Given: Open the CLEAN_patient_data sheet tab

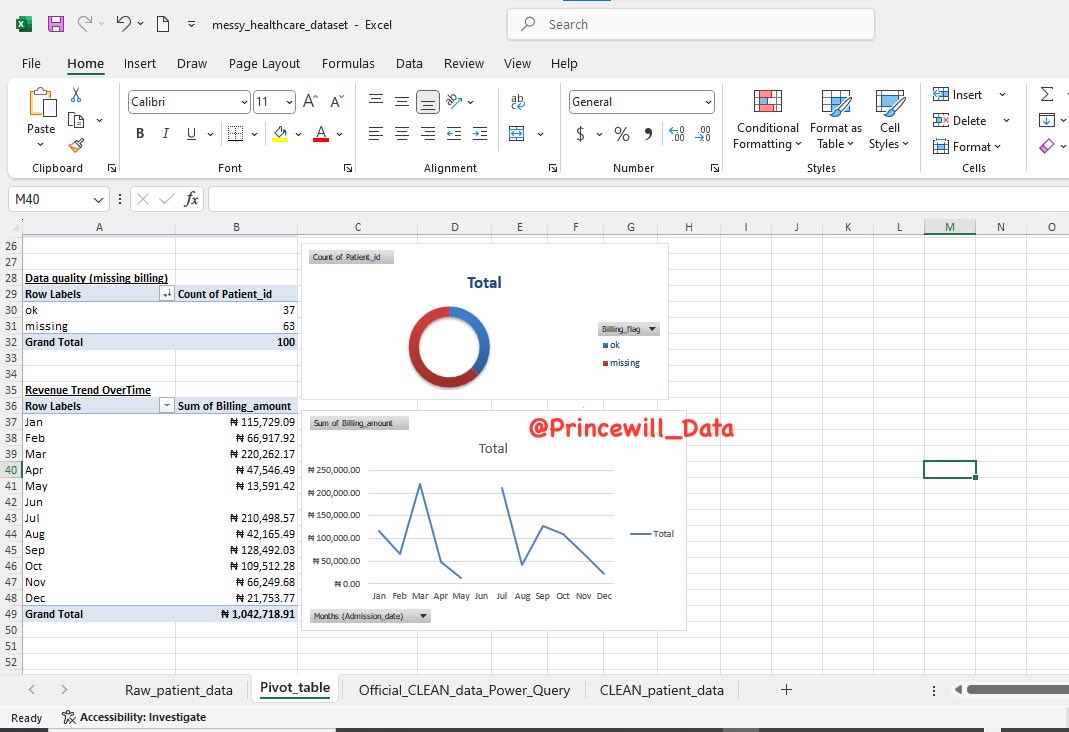Looking at the screenshot, I should pos(661,690).
